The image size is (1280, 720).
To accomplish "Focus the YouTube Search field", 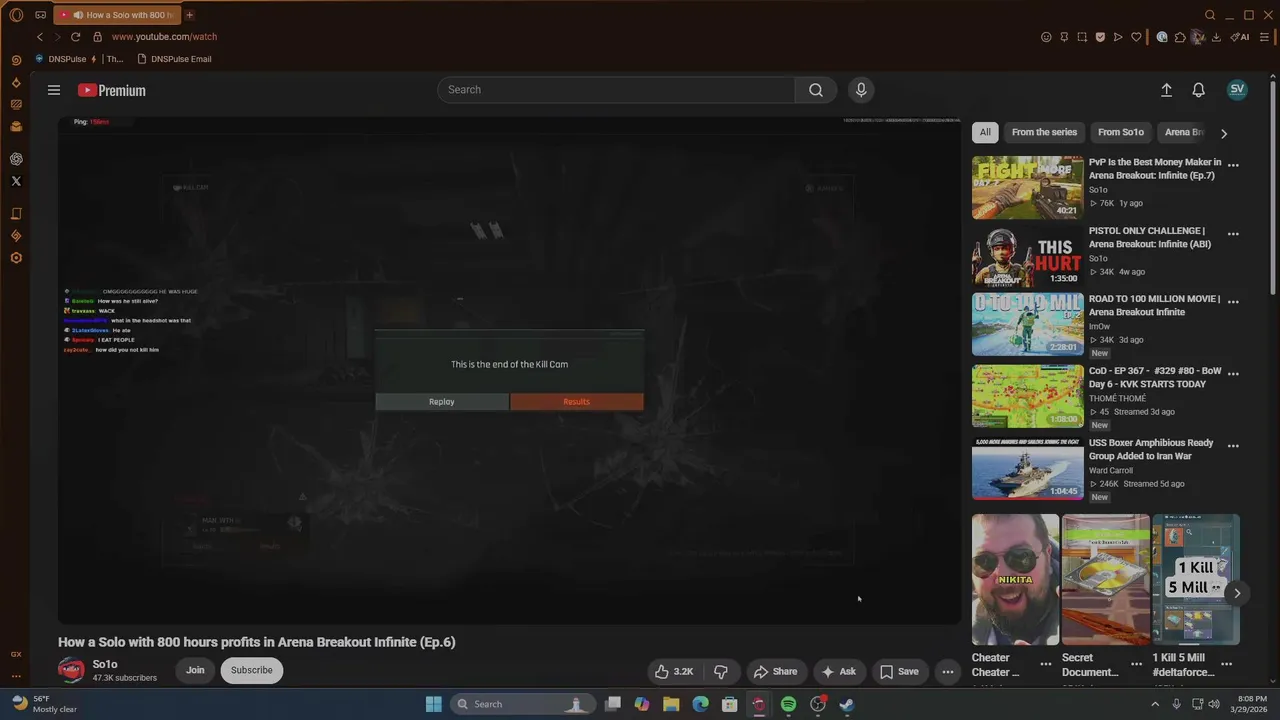I will tap(616, 90).
